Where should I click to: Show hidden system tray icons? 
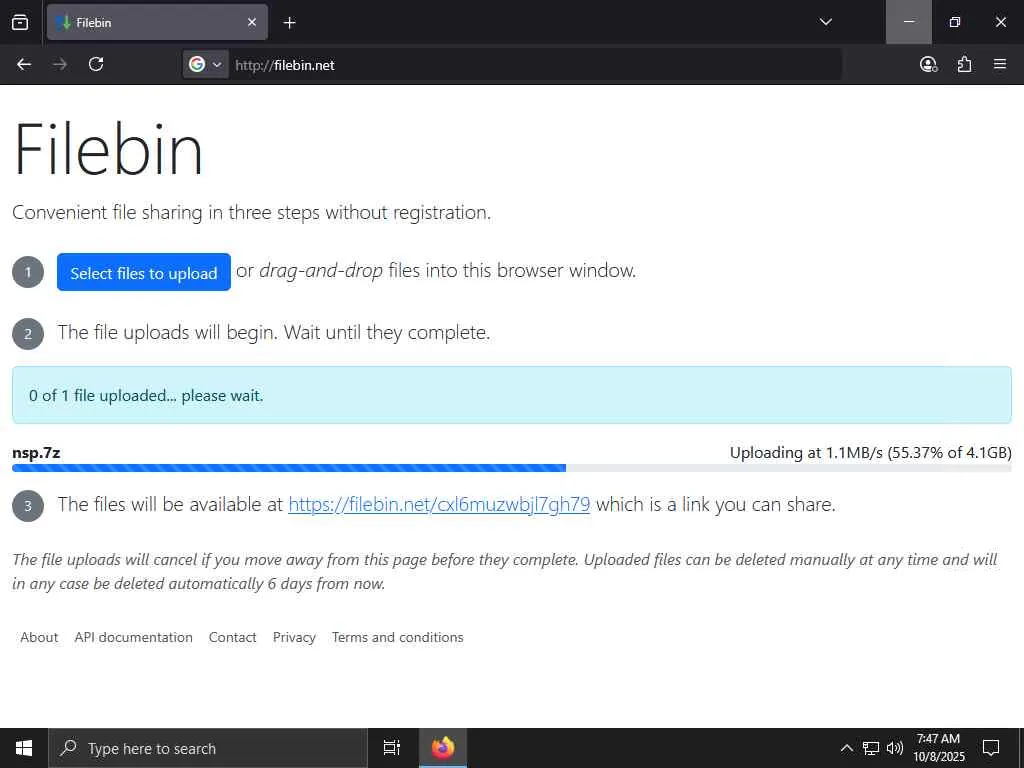click(846, 748)
